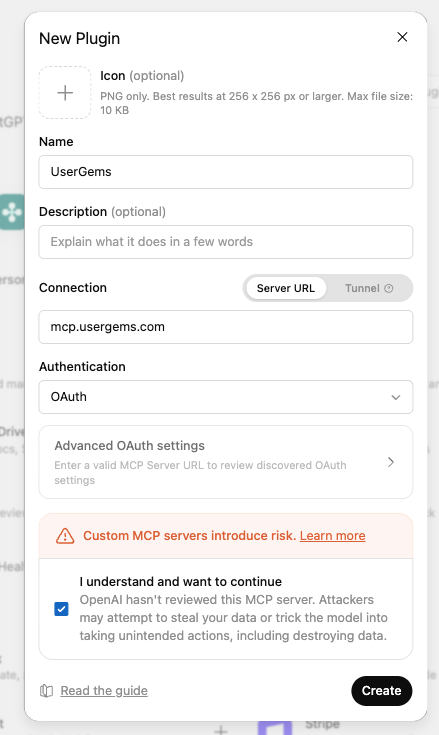
Task: Uncheck the I understand and want to continue checkbox
Action: (61, 609)
